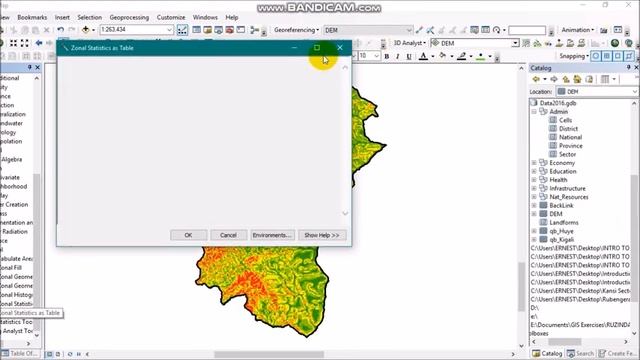Click the Italic formatting icon

[398, 56]
